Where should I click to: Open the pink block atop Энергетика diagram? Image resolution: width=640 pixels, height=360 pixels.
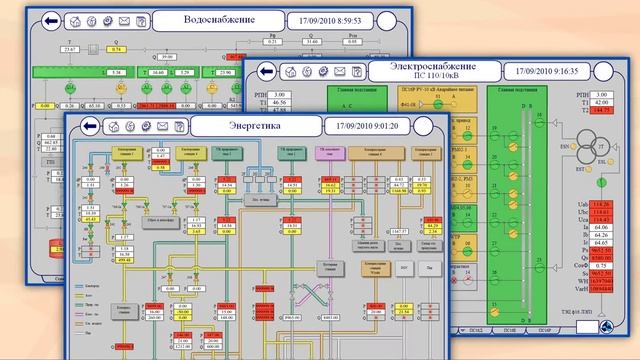point(330,153)
